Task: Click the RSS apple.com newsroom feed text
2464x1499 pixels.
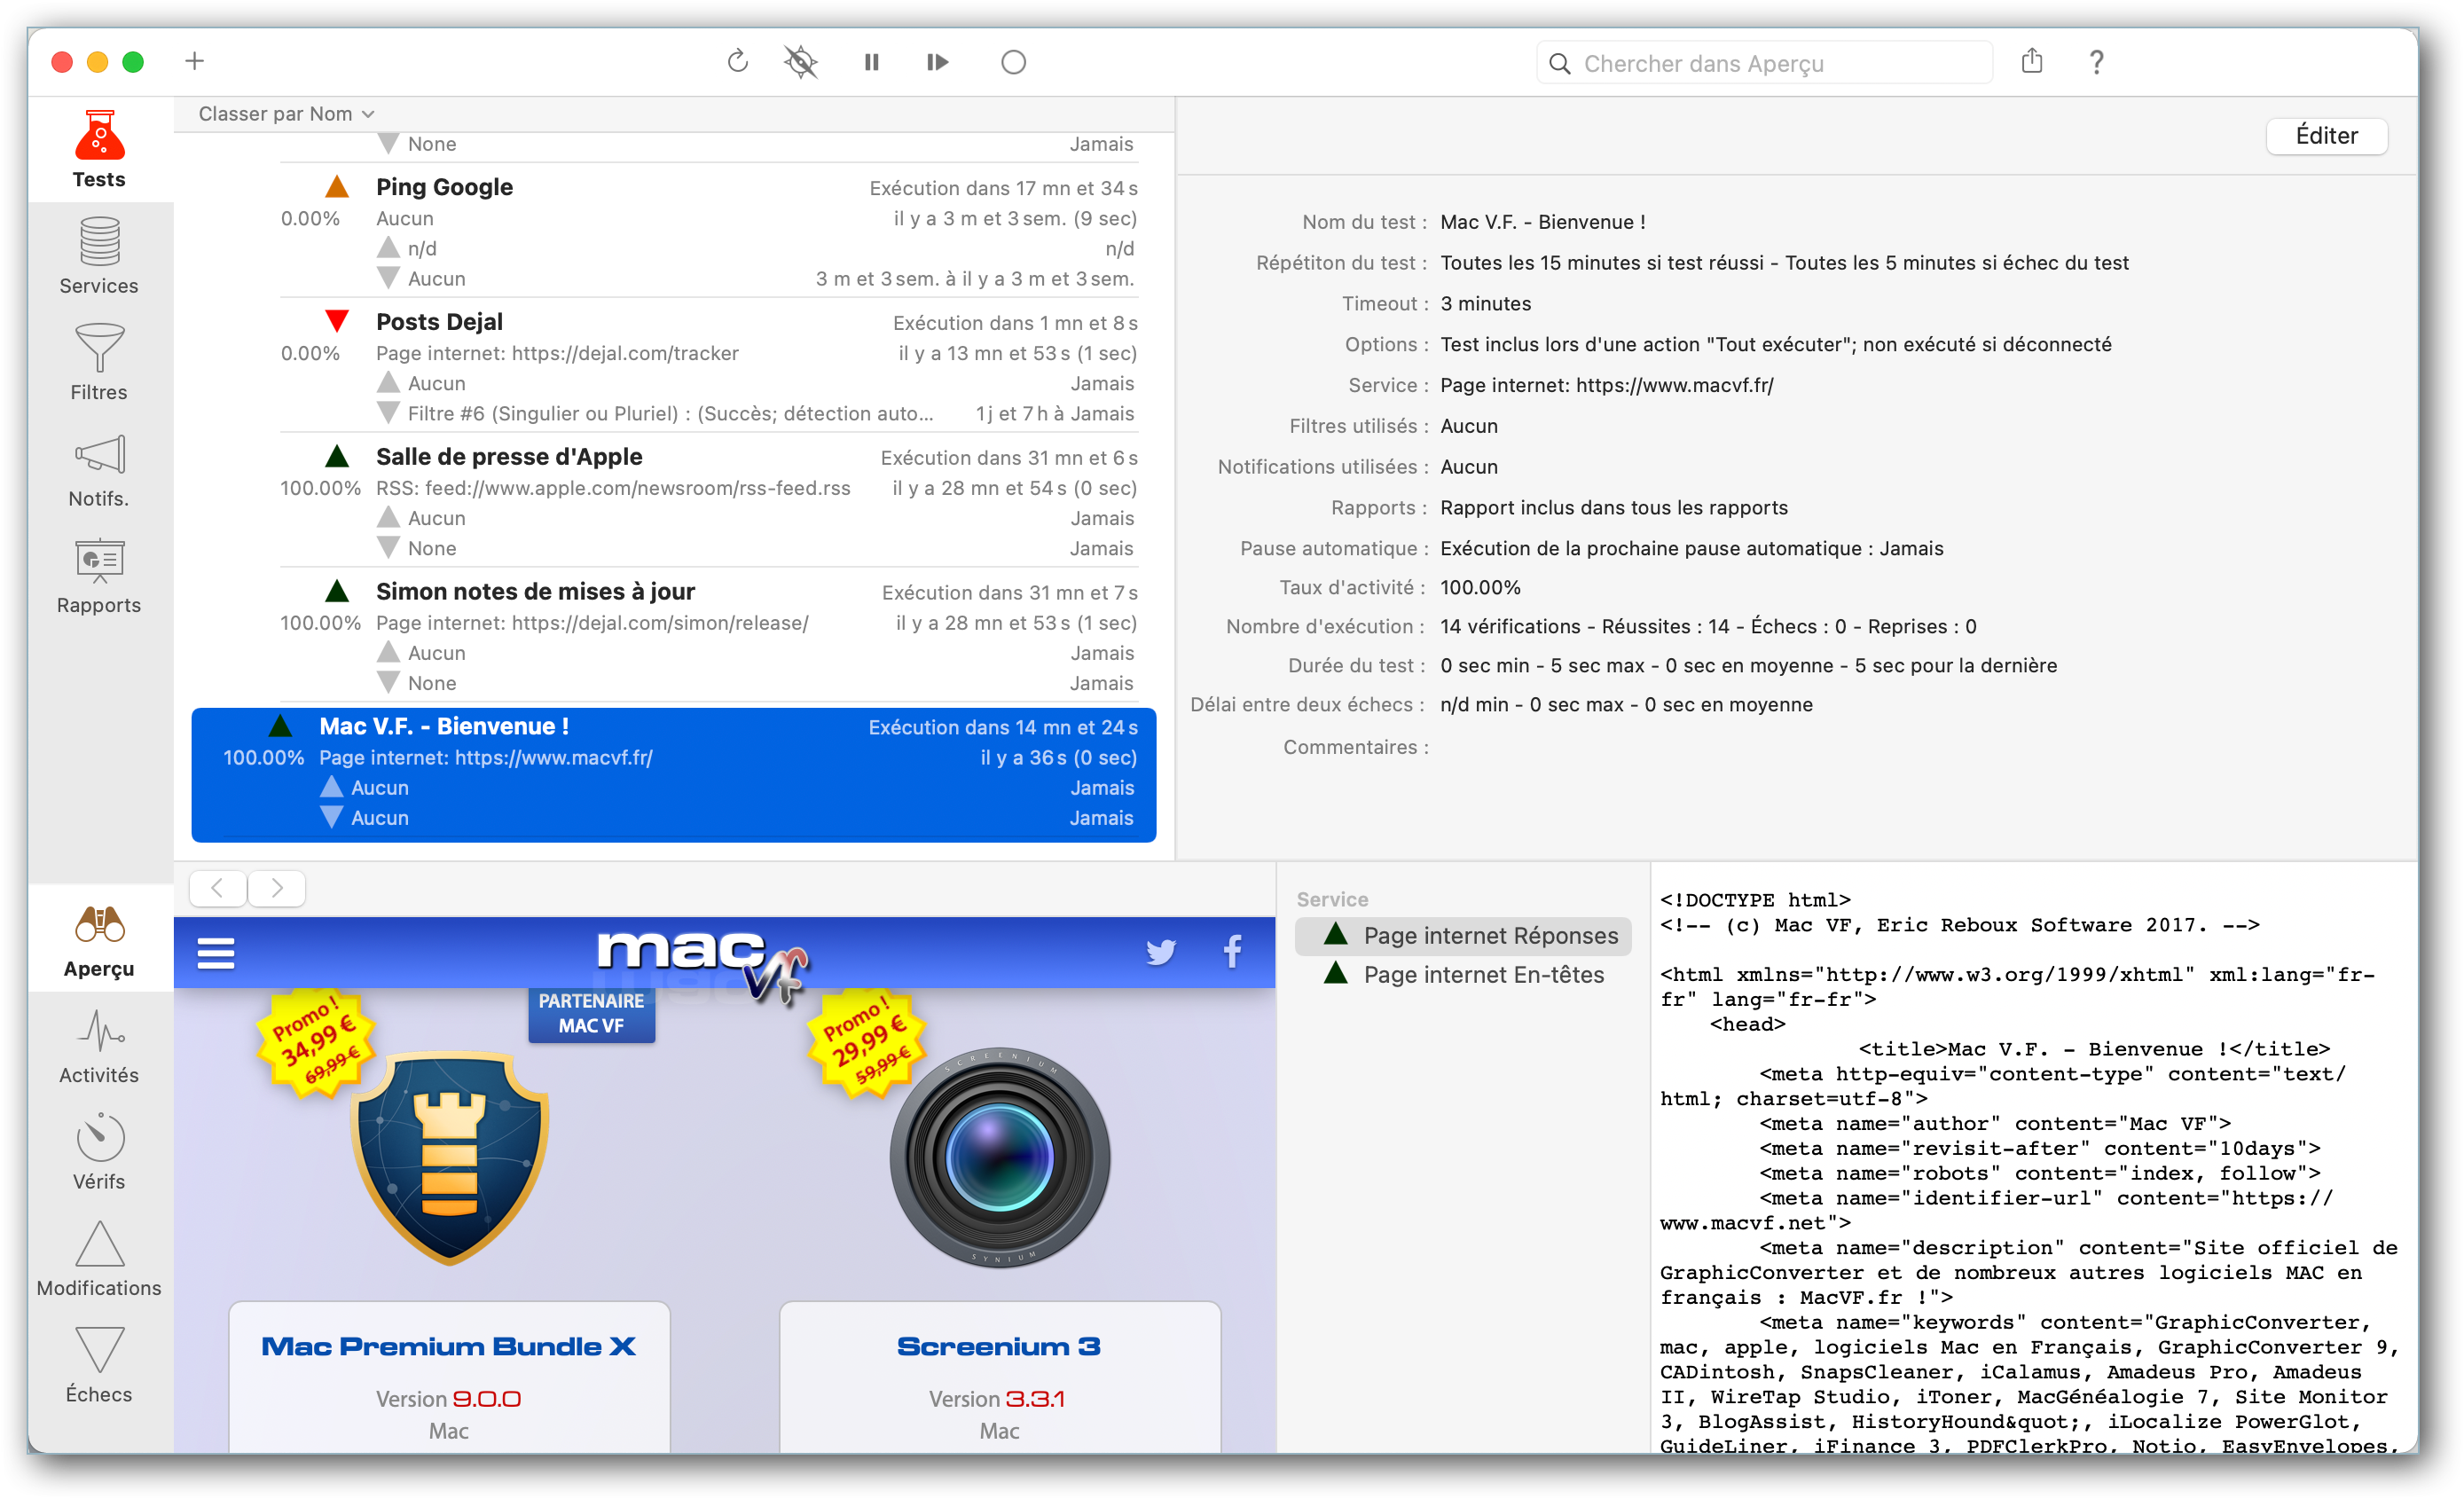Action: (613, 488)
